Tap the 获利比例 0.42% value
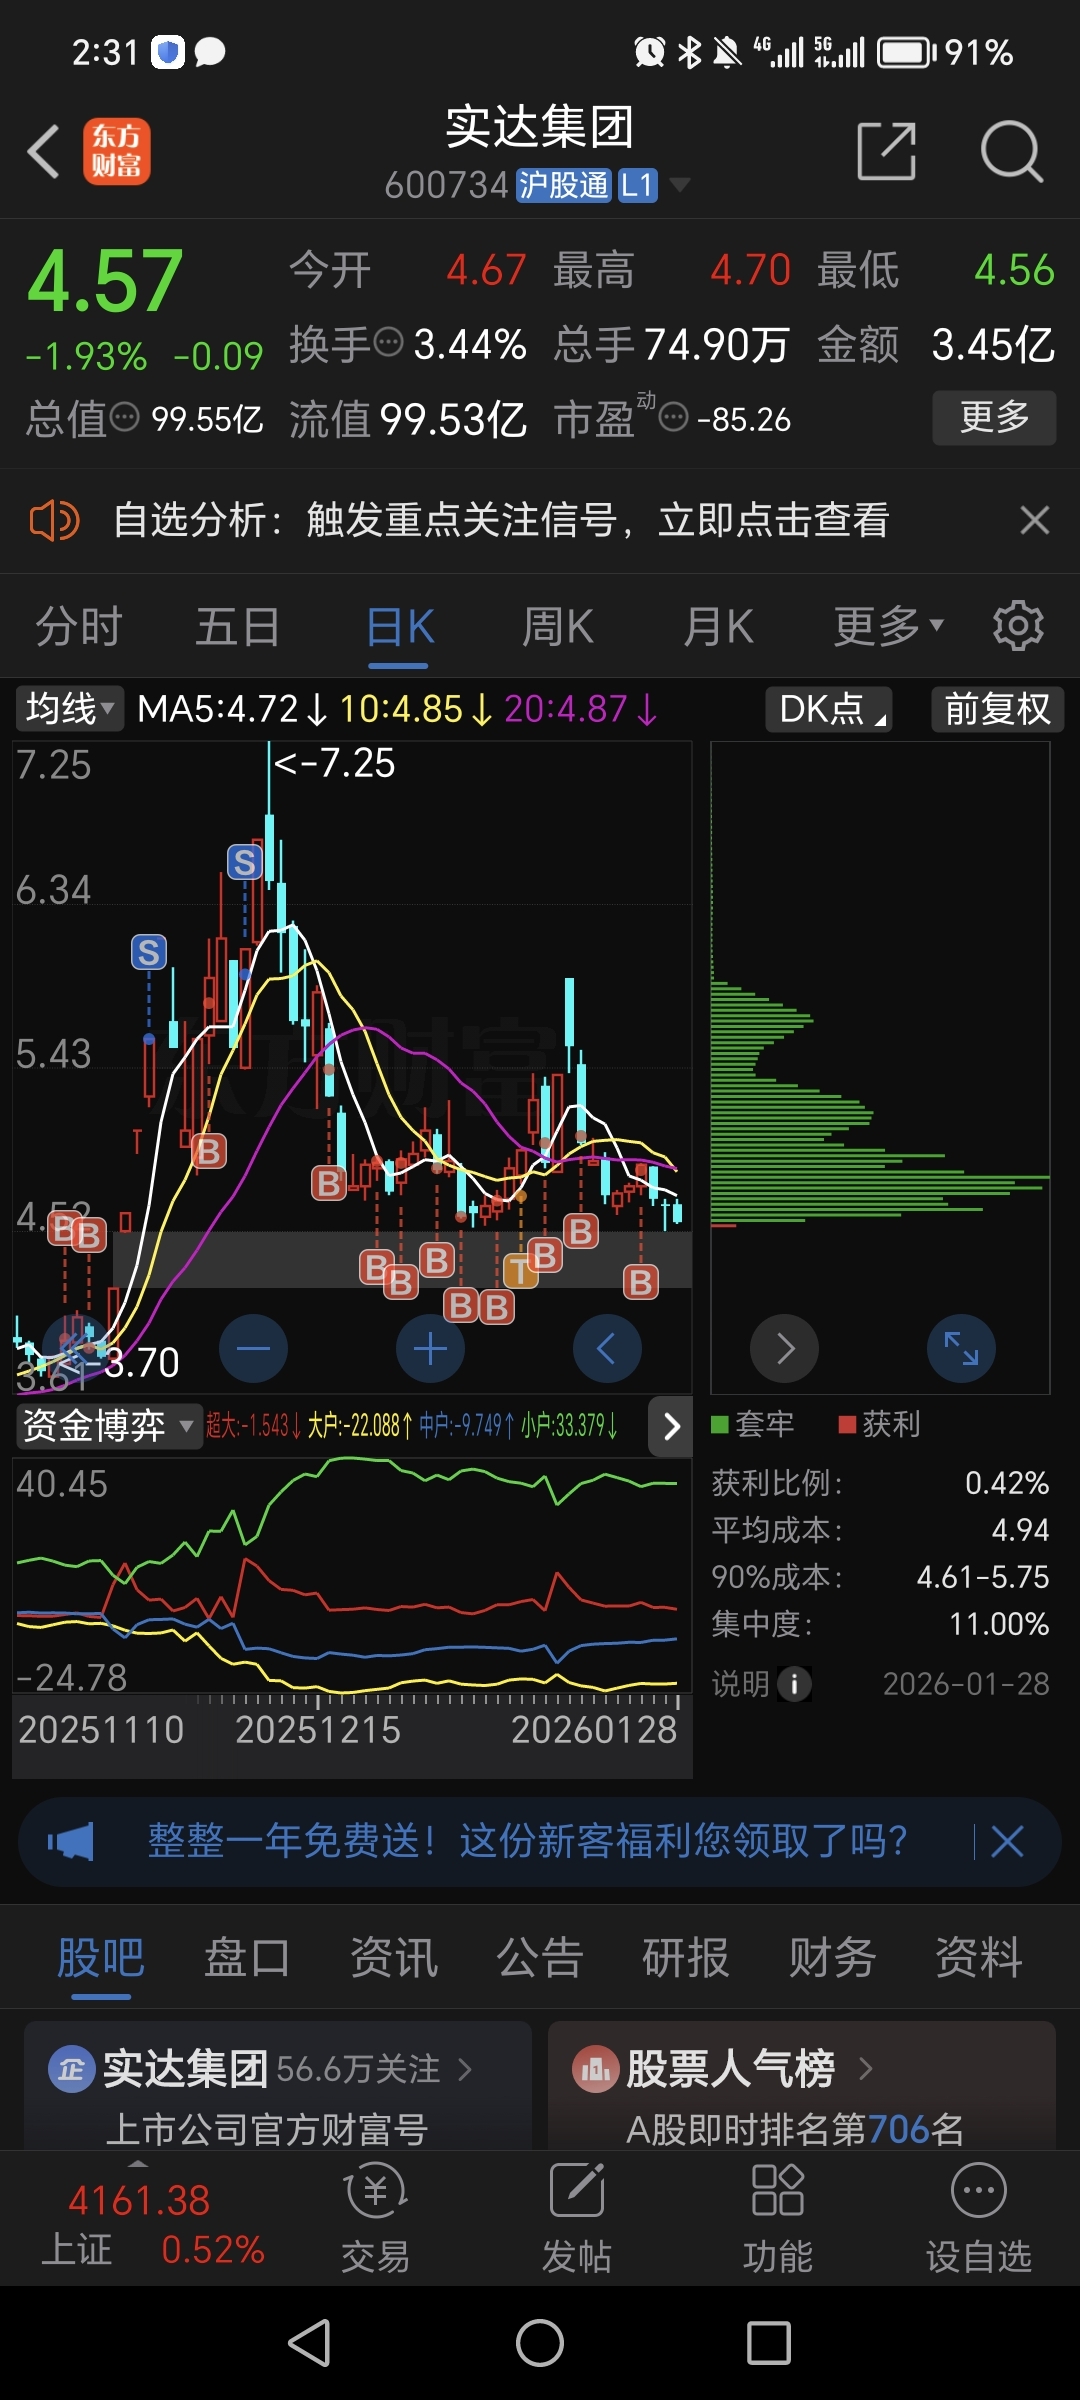Screen dimensions: 1080x2400 pos(1006,1483)
